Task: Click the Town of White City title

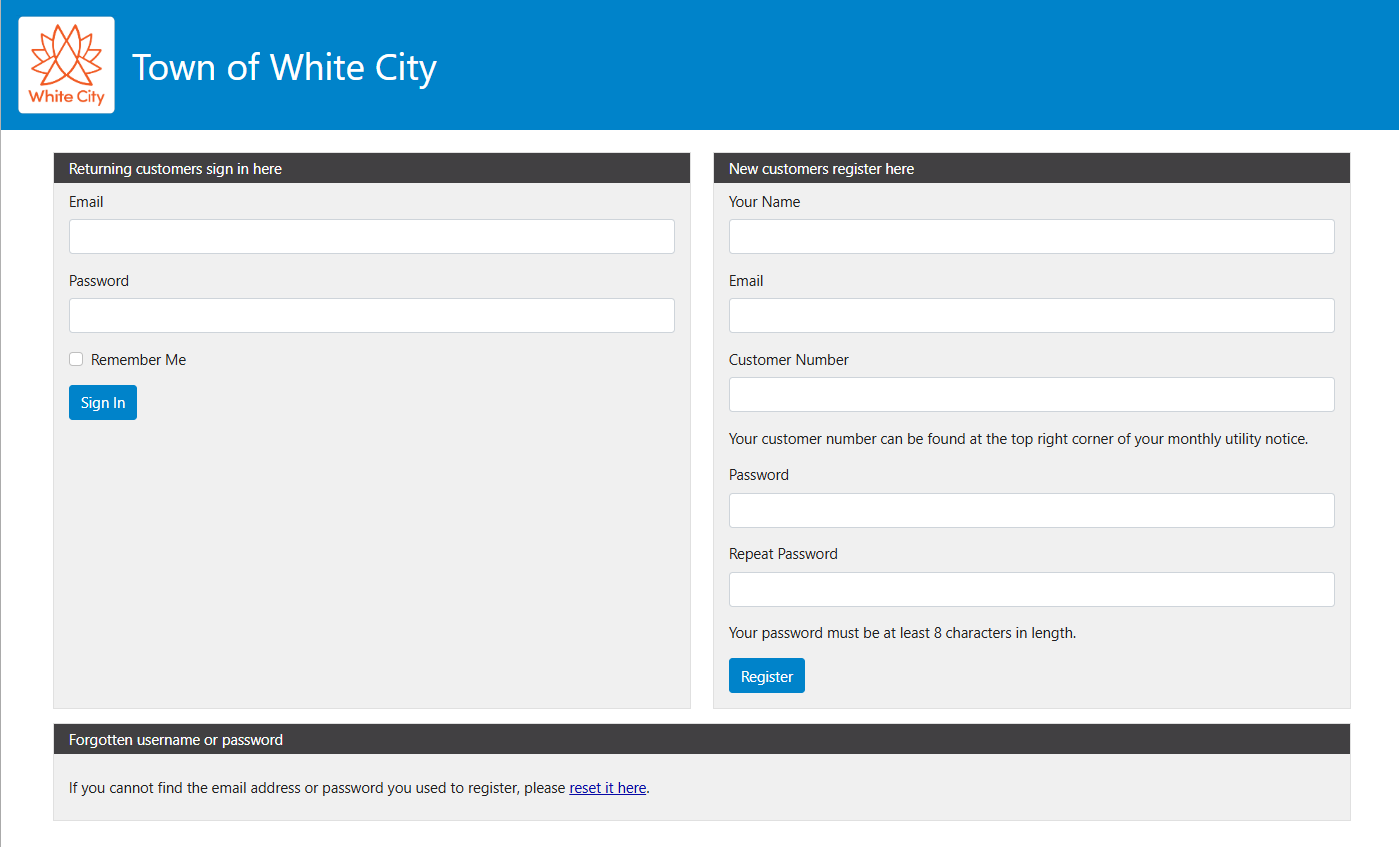Action: [x=284, y=67]
